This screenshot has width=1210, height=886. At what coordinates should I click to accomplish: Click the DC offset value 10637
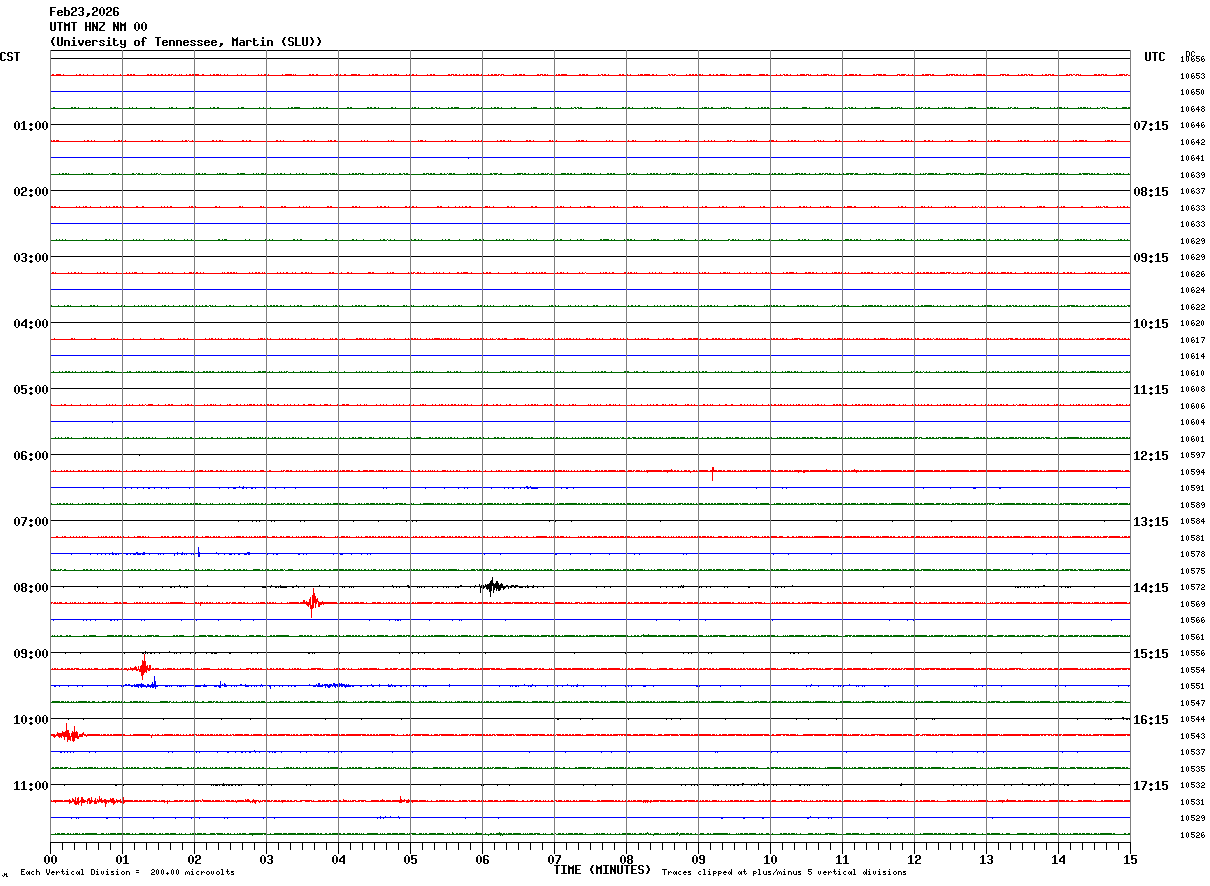(x=1192, y=192)
